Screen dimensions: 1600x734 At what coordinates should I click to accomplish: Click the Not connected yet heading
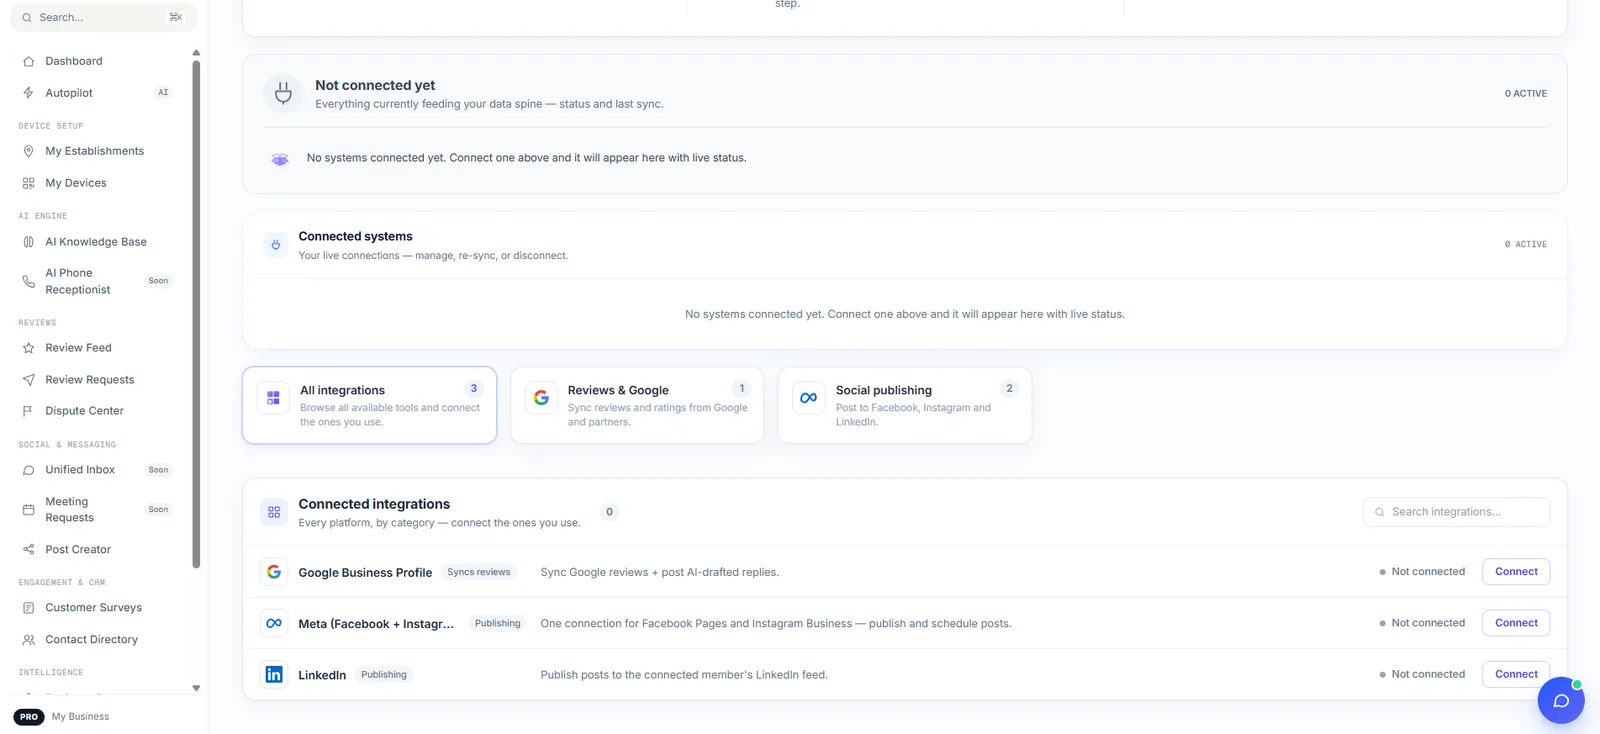coord(375,85)
